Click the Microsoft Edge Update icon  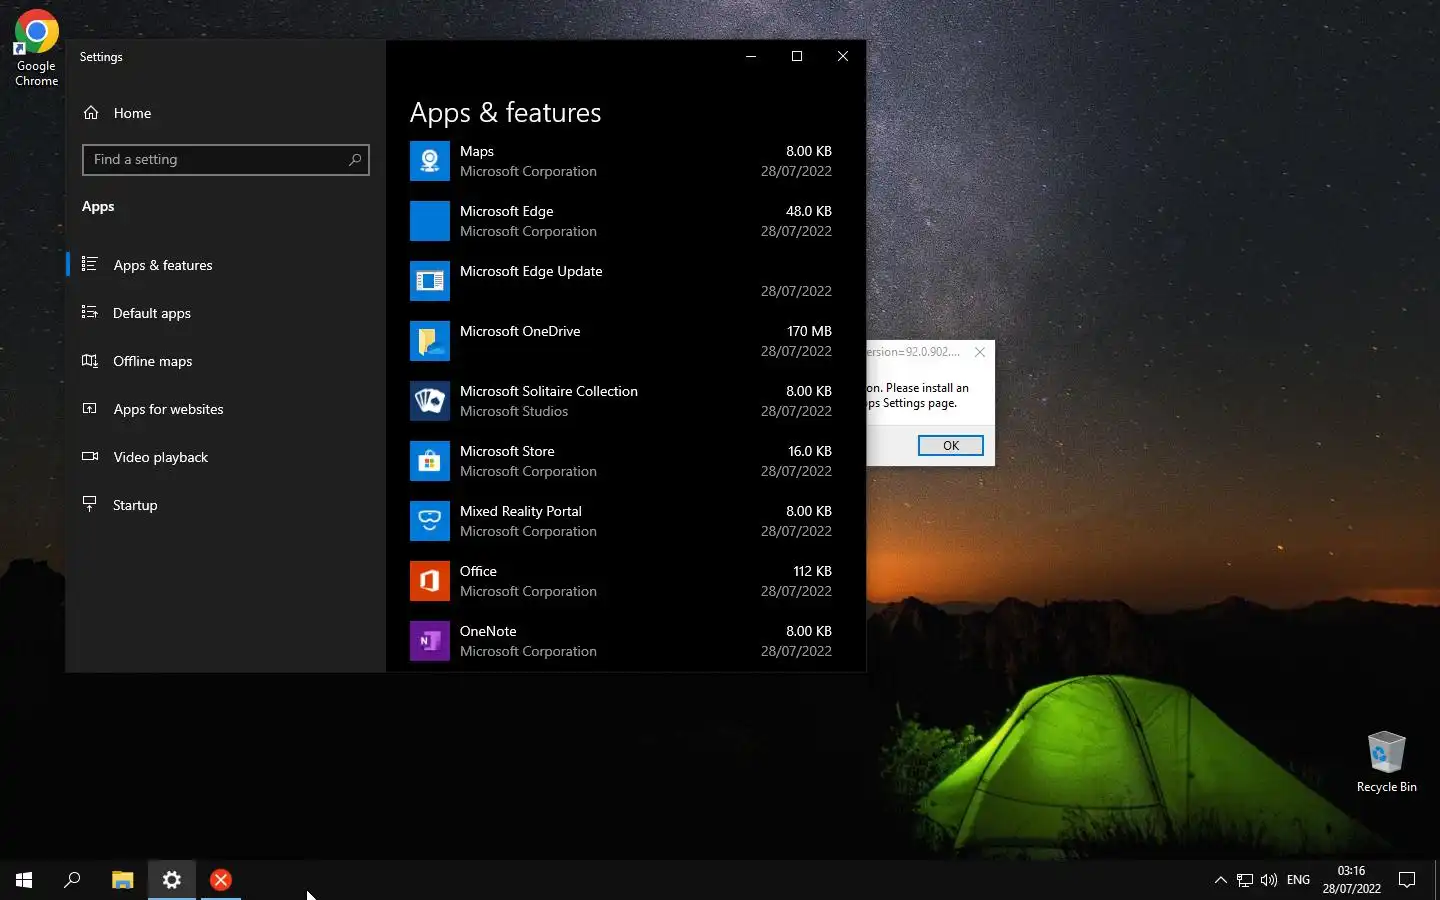430,281
